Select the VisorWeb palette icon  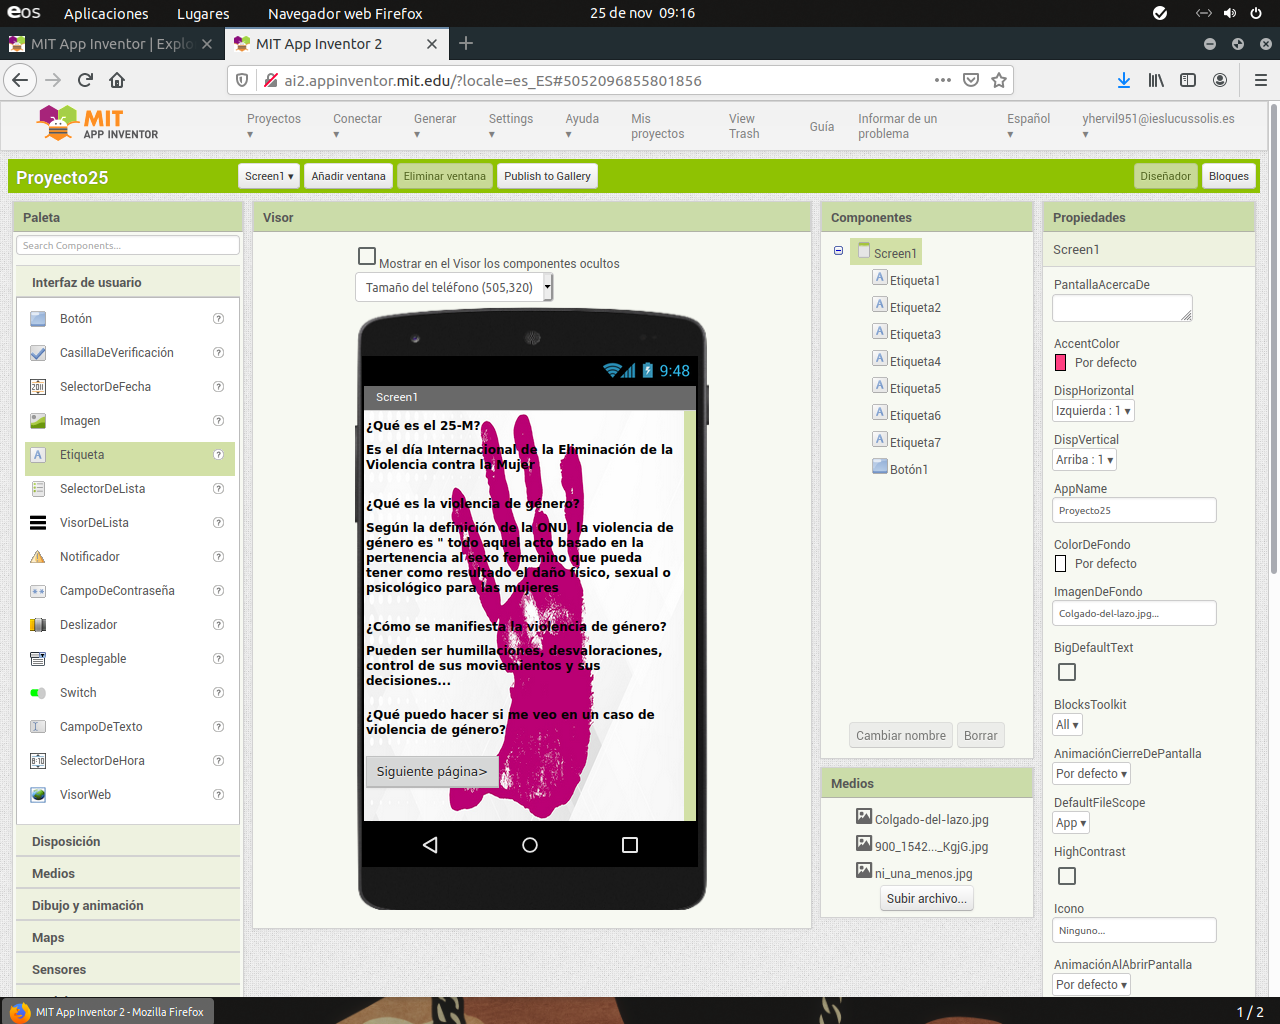click(x=38, y=795)
